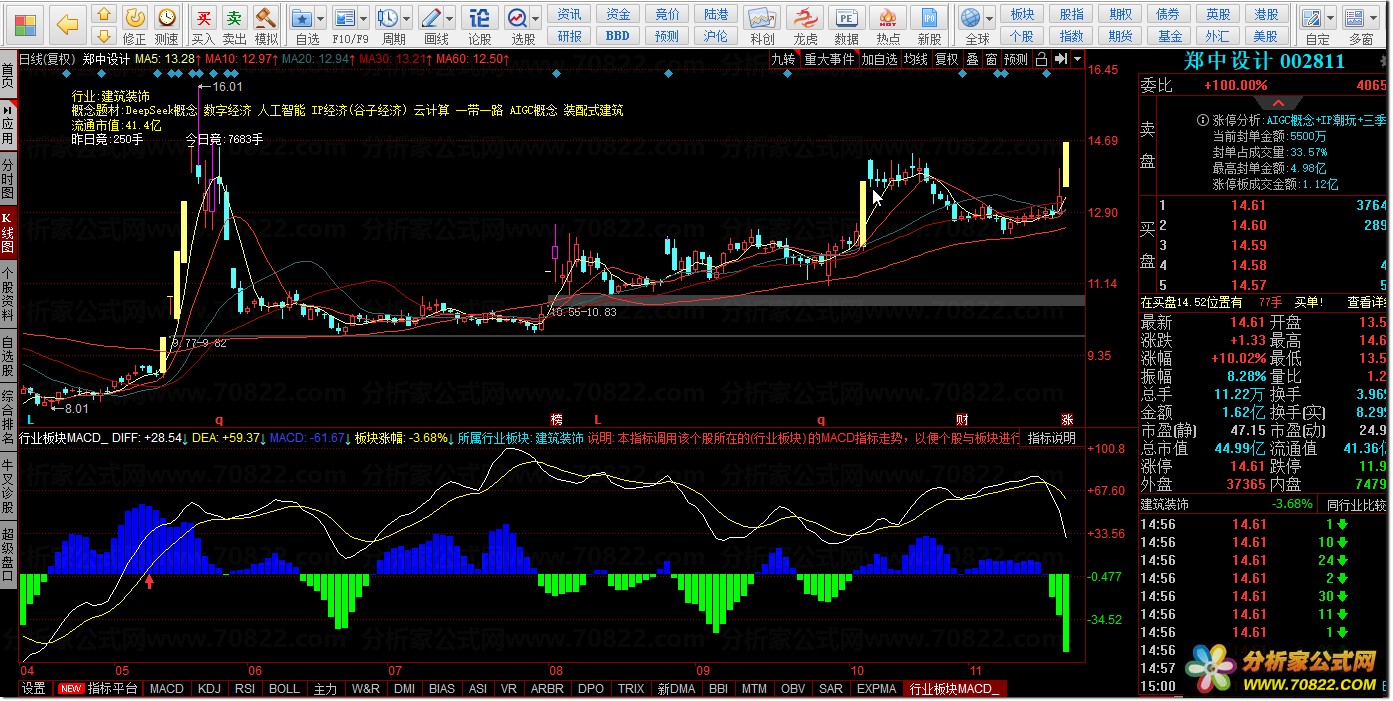Image resolution: width=1393 pixels, height=701 pixels.
Task: Expand the 周期 period dropdown arrow
Action: click(x=406, y=18)
